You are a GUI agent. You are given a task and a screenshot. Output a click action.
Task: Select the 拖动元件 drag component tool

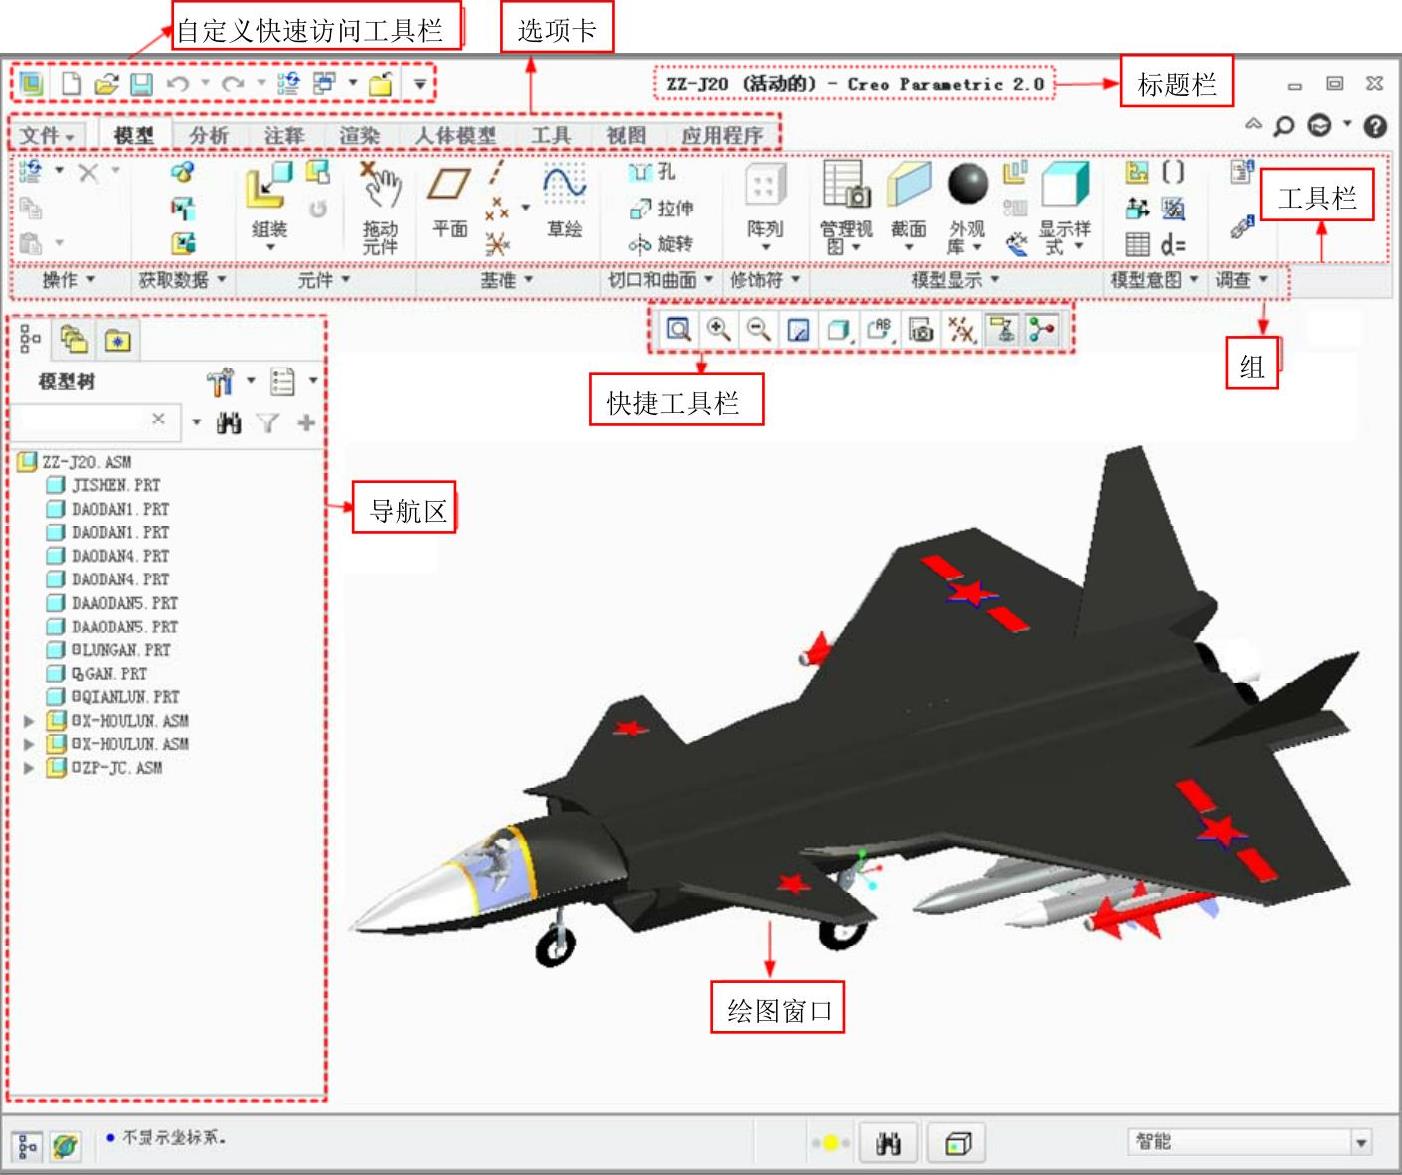pyautogui.click(x=380, y=206)
